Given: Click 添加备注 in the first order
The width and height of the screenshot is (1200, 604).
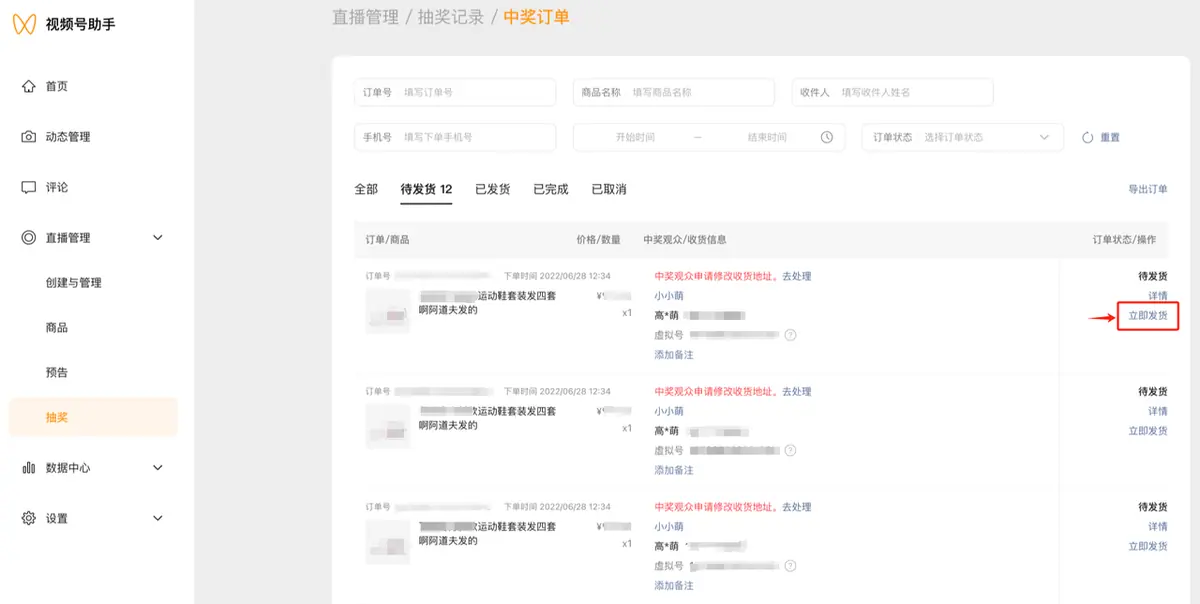Looking at the screenshot, I should [673, 355].
